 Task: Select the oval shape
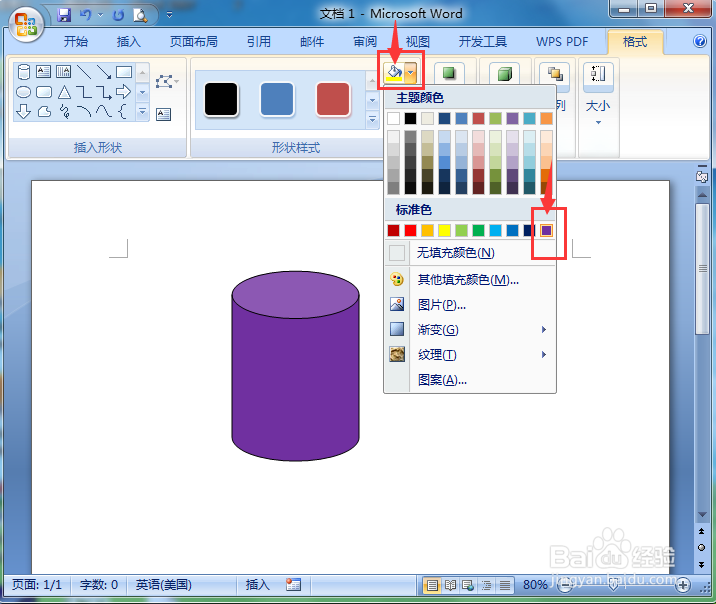coord(24,92)
